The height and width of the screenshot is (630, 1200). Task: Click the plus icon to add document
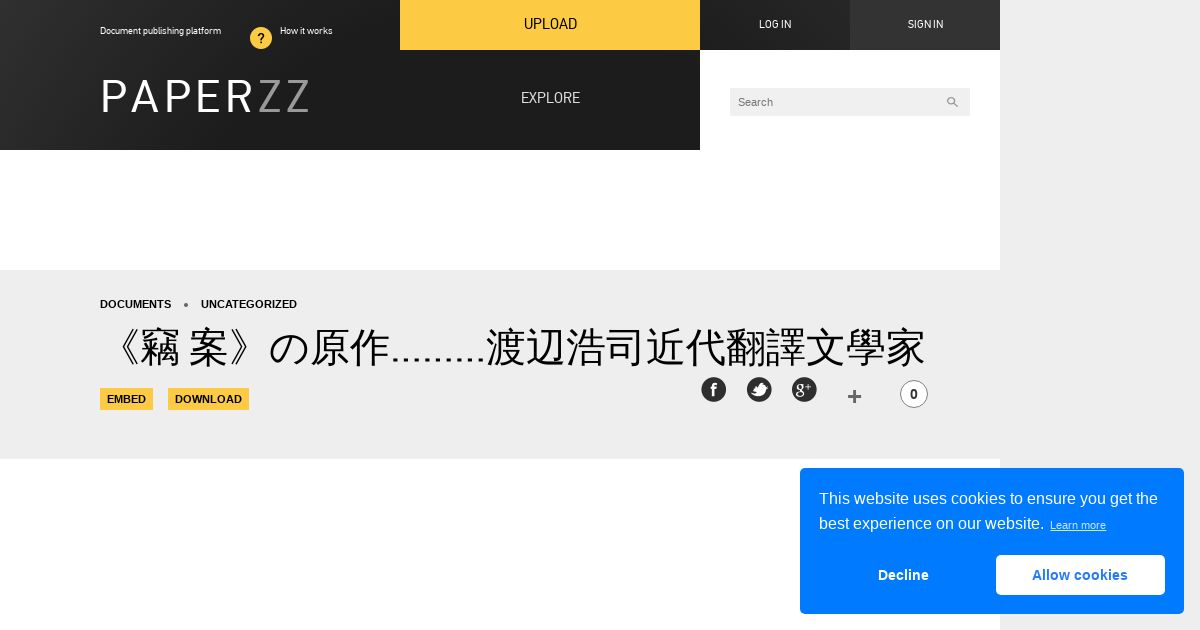click(x=854, y=396)
